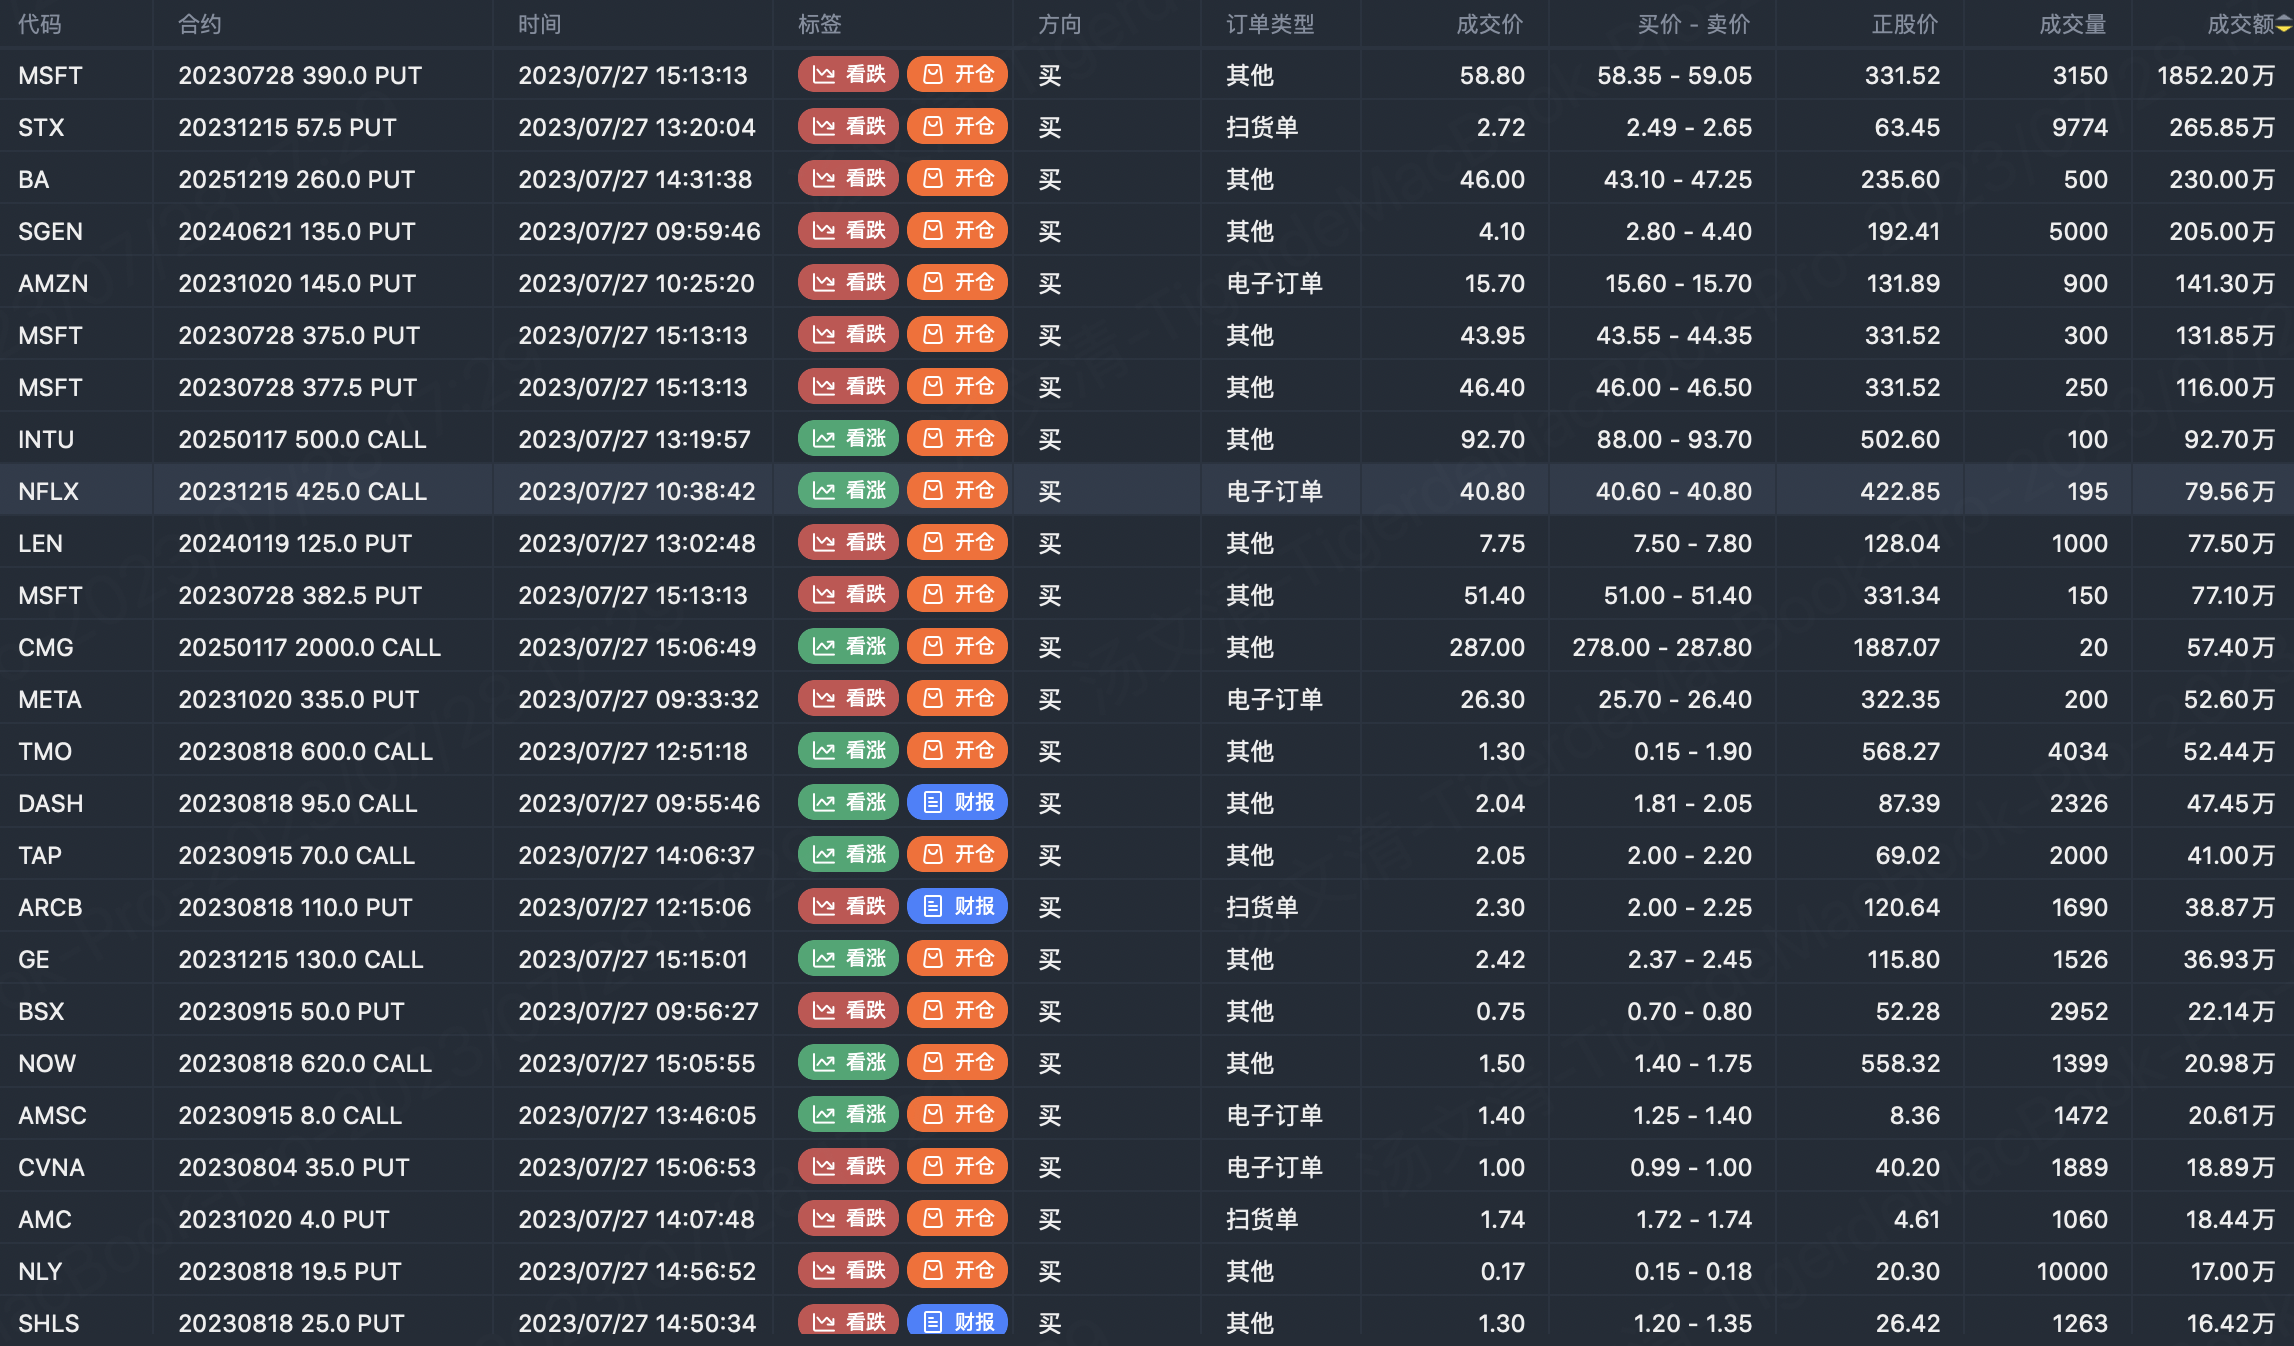The image size is (2294, 1346).
Task: Click the 看跌 tag in the BSX row
Action: 849,1011
